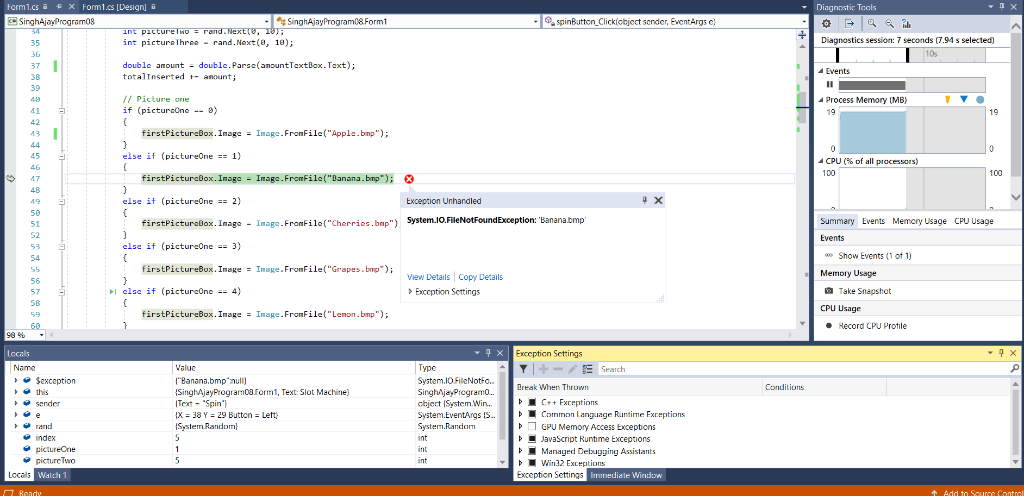Click the Copy Details link
Image resolution: width=1024 pixels, height=496 pixels.
pos(480,277)
